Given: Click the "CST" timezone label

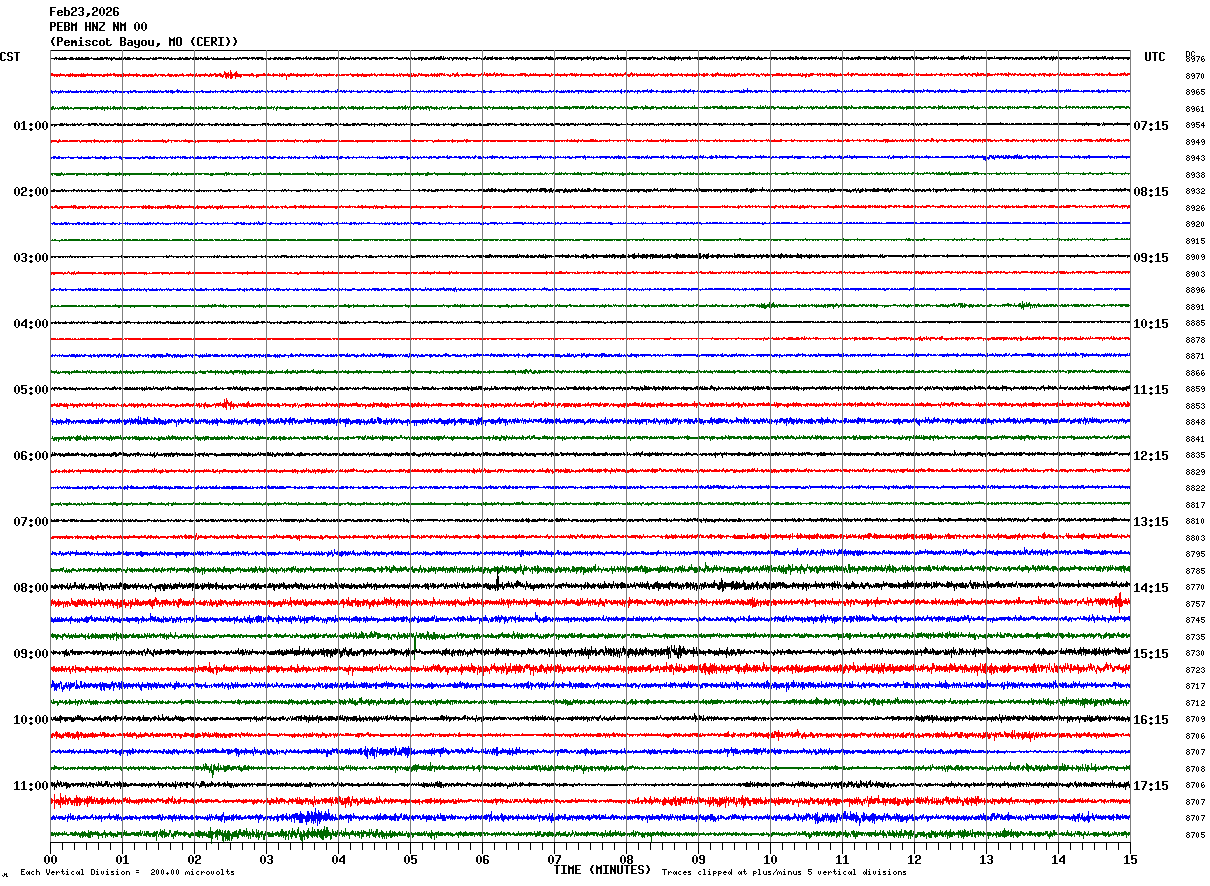Looking at the screenshot, I should (10, 57).
